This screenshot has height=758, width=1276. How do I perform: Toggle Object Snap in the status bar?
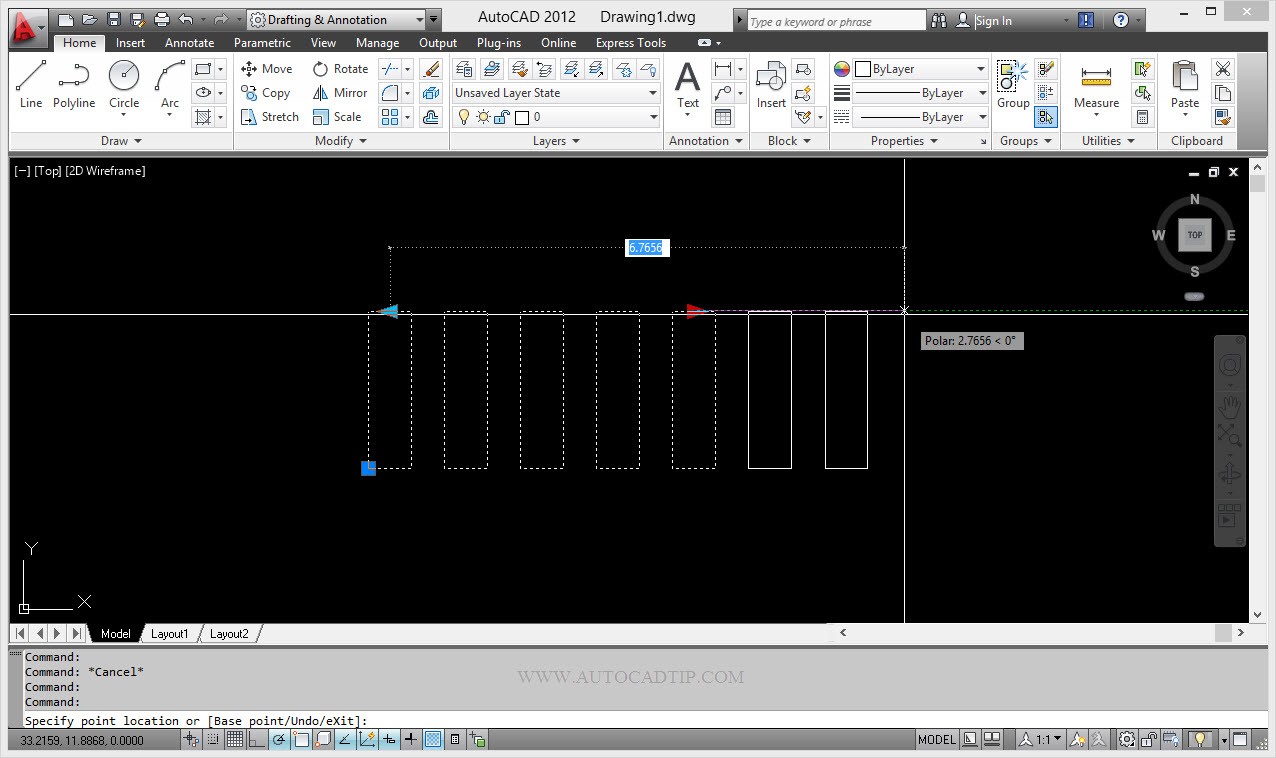tap(302, 739)
